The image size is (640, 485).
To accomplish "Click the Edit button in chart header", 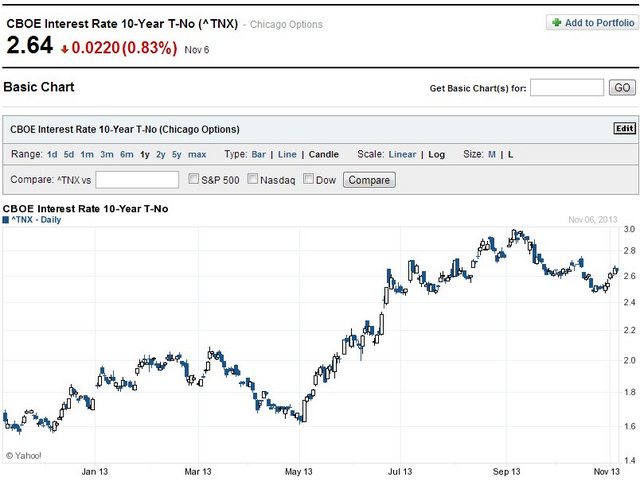I will (x=624, y=128).
